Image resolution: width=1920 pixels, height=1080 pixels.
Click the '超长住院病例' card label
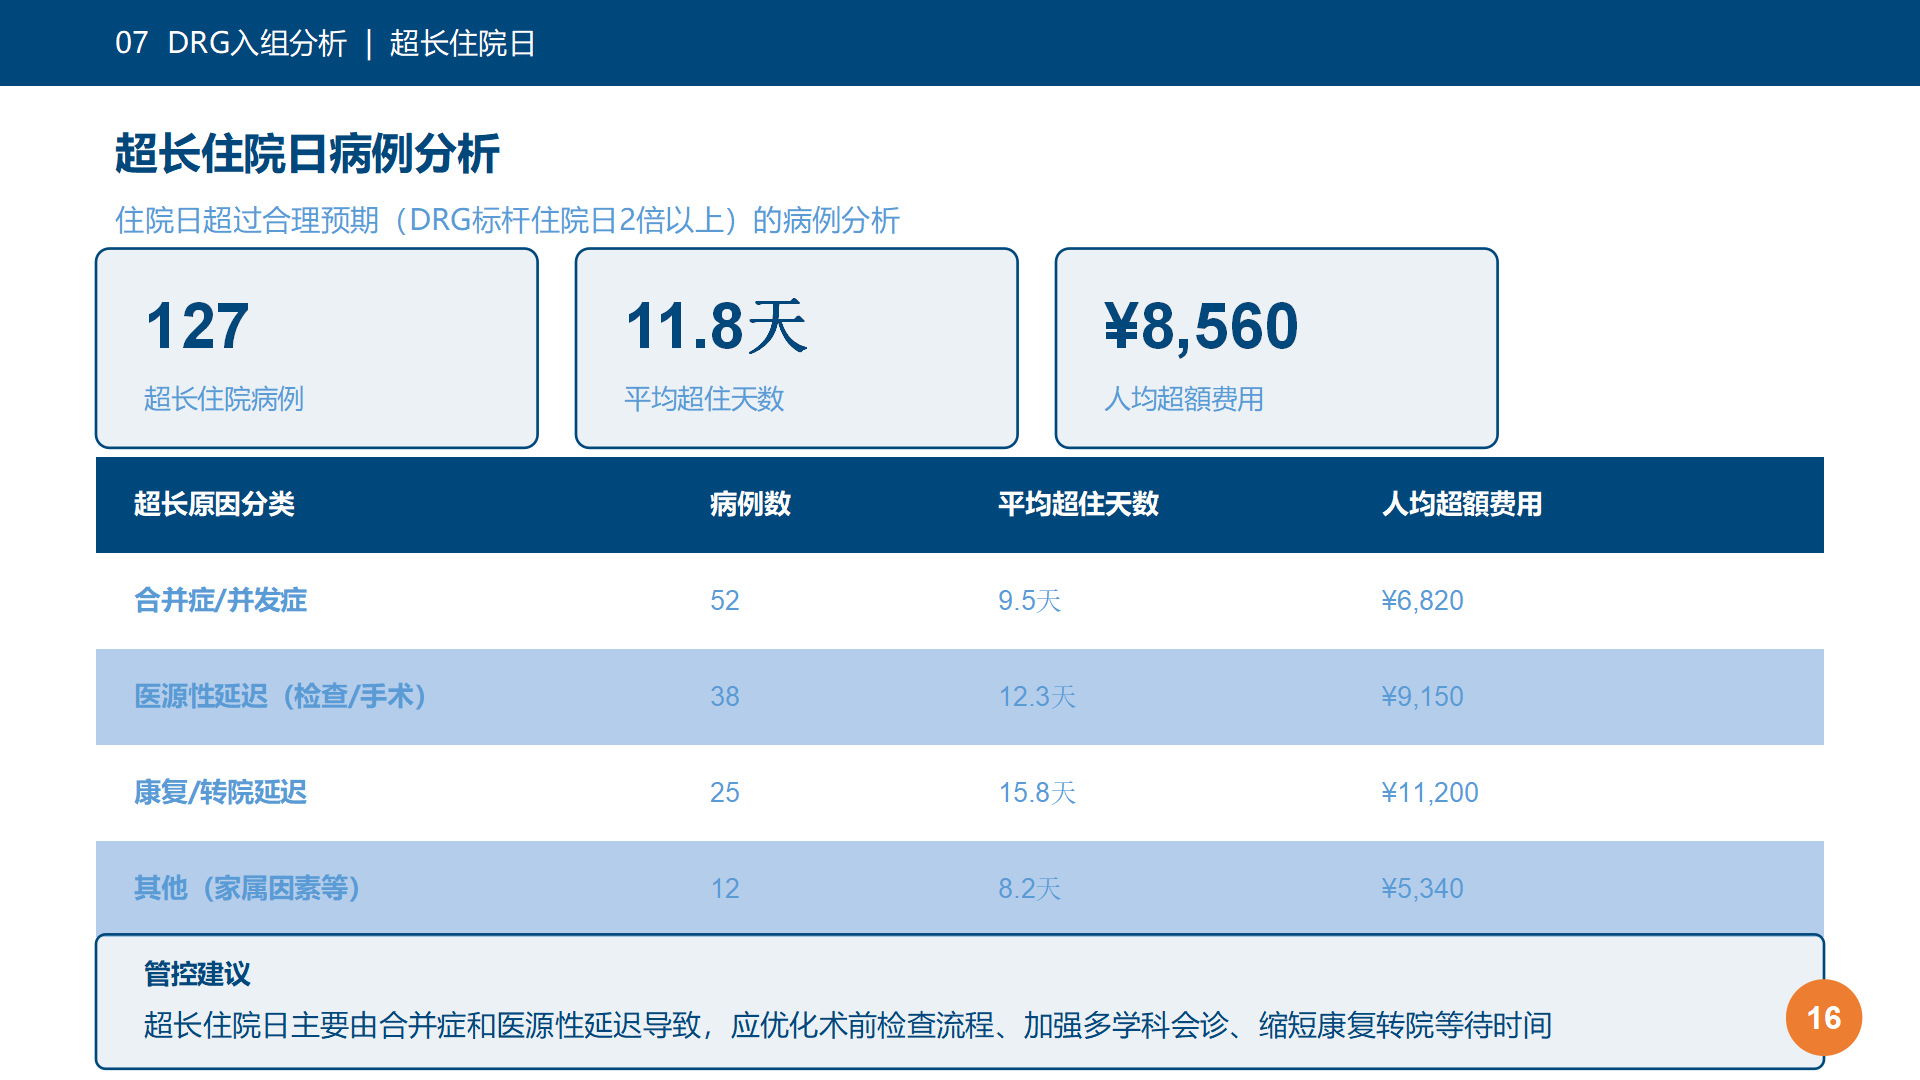click(x=224, y=399)
